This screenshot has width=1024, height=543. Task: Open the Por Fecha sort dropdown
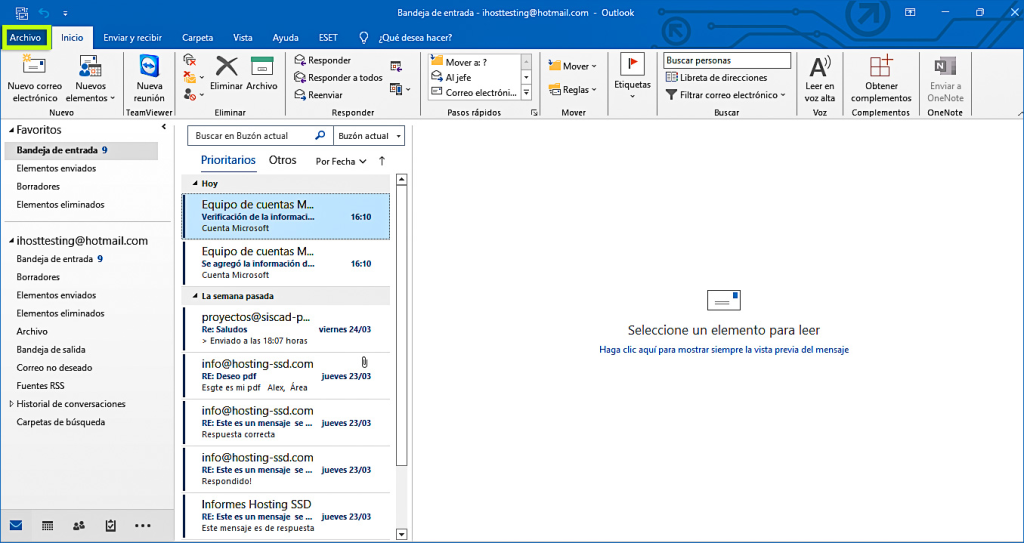click(341, 161)
